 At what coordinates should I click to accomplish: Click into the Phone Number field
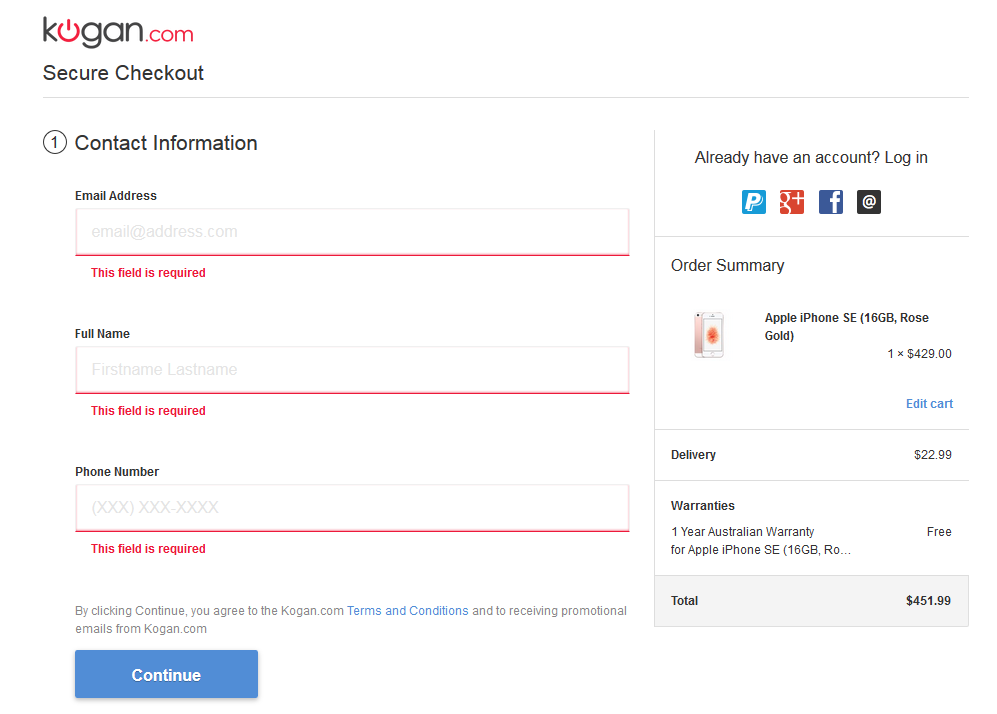coord(352,508)
